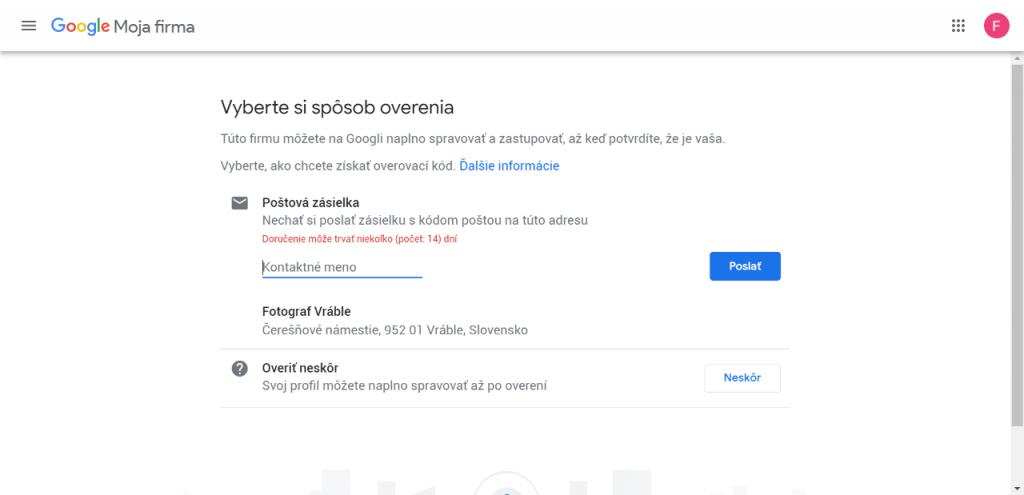The image size is (1024, 495).
Task: Open the account avatar labeled F
Action: pyautogui.click(x=996, y=26)
